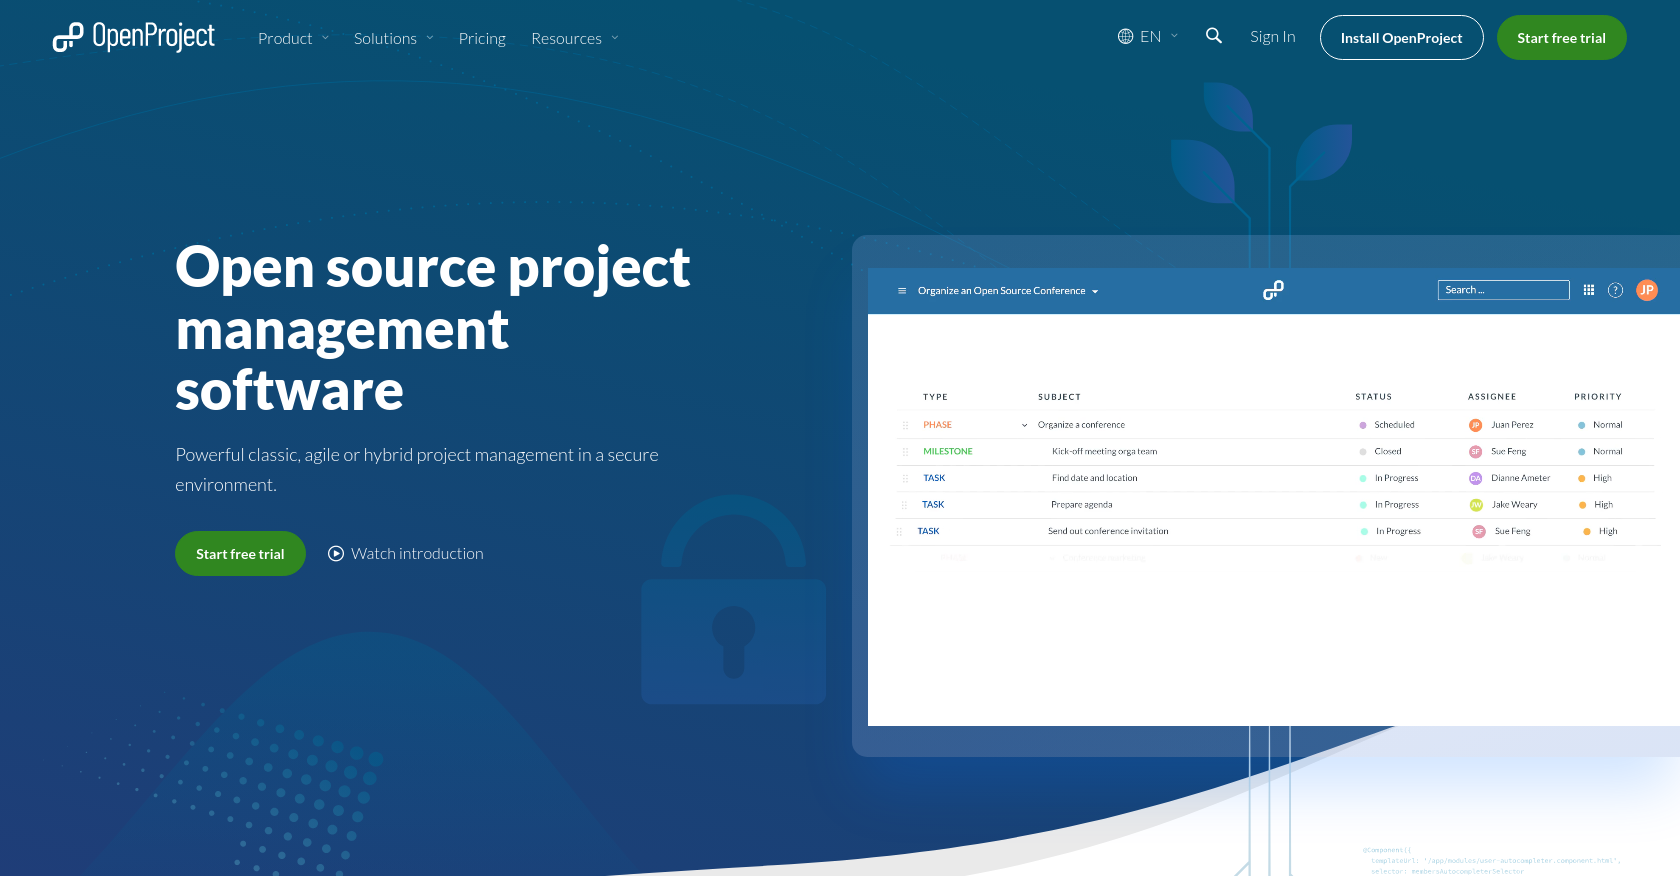Click the STATUS column header
Viewport: 1680px width, 876px height.
[x=1373, y=397]
